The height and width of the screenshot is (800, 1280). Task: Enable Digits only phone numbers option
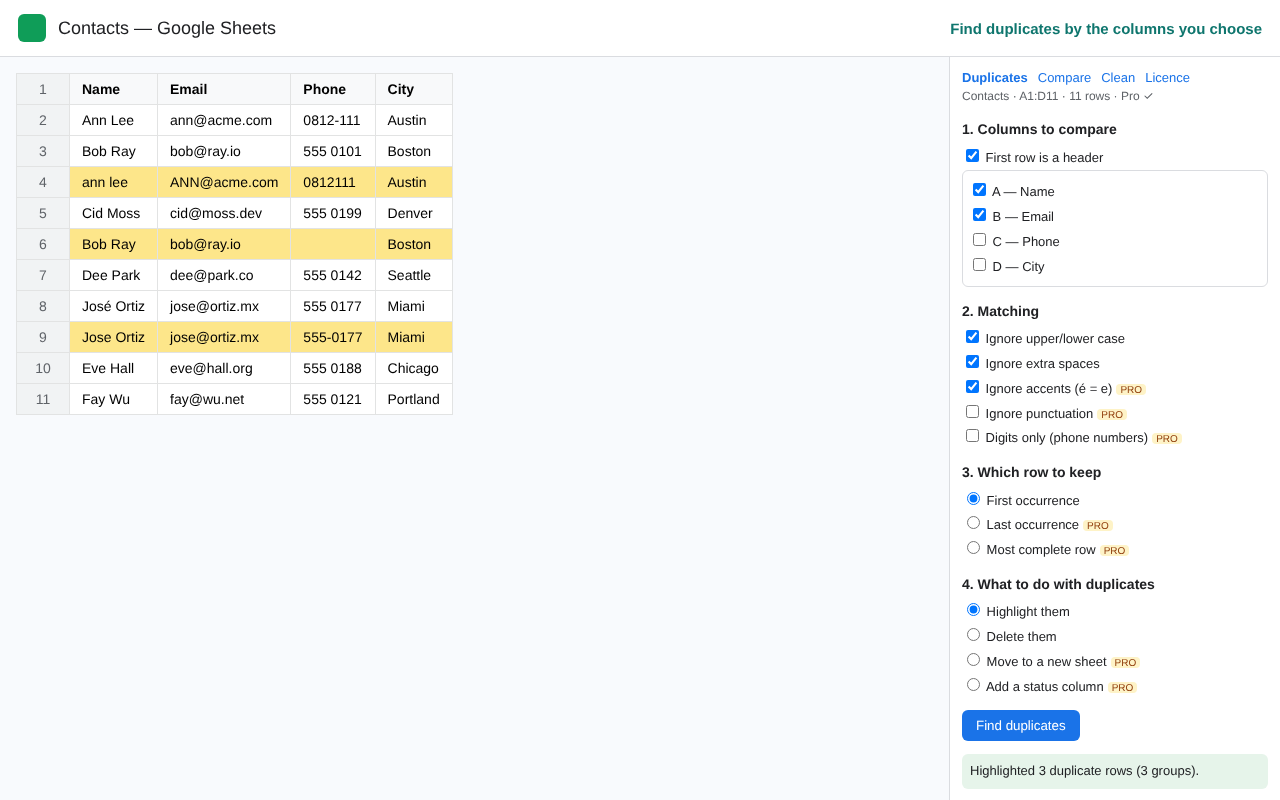click(x=972, y=436)
